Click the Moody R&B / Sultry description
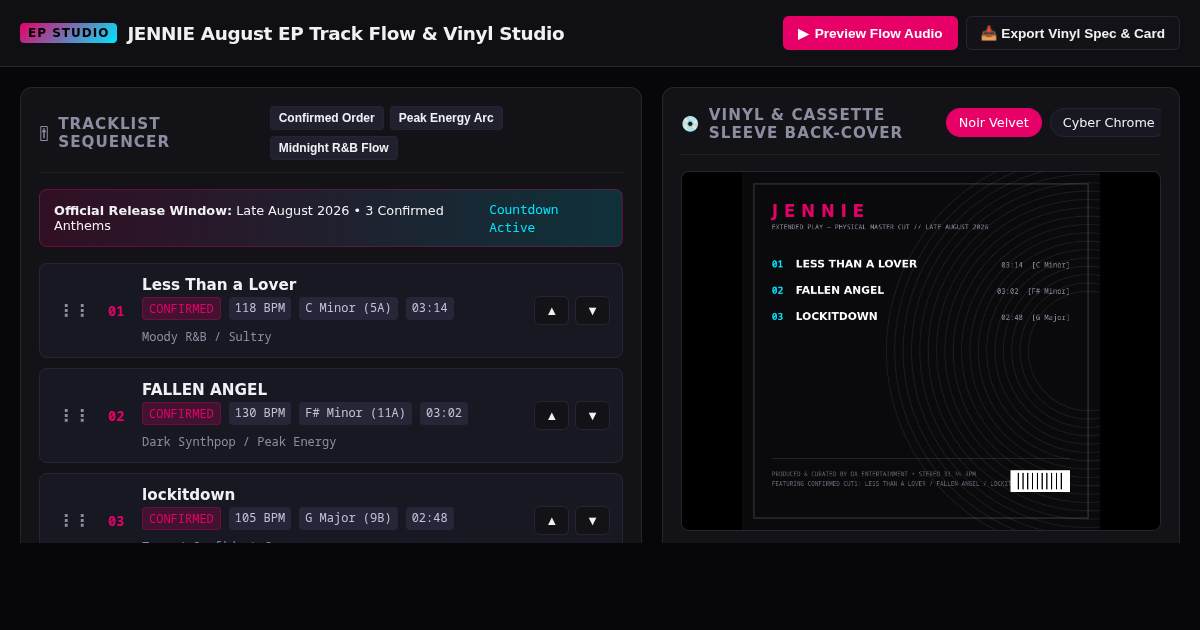This screenshot has height=630, width=1200. coord(207,337)
